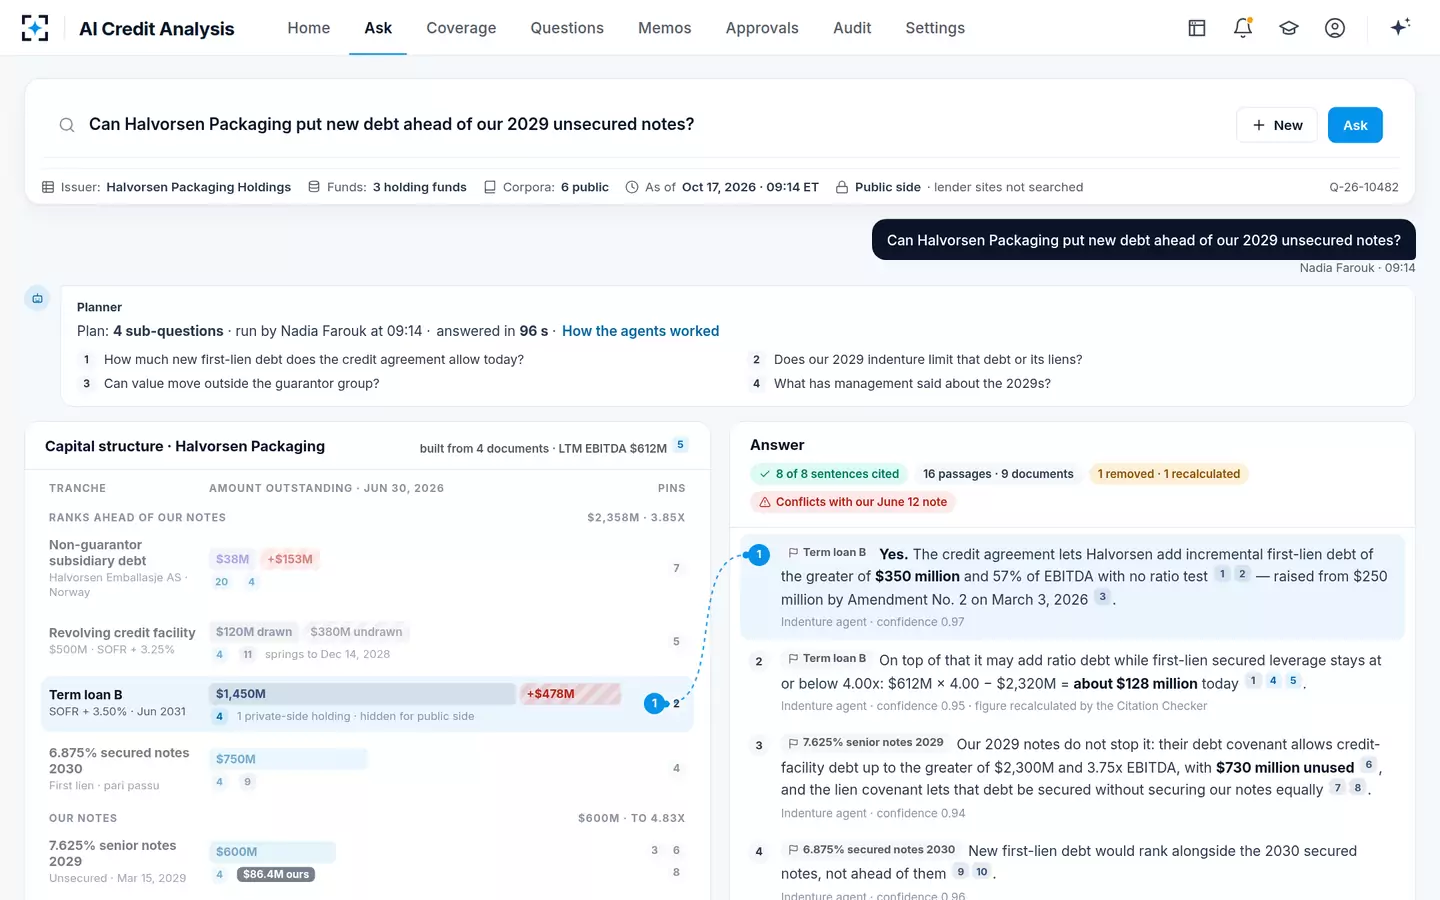Click the 8 of 8 sentences cited chip
This screenshot has height=900, width=1440.
coord(828,474)
